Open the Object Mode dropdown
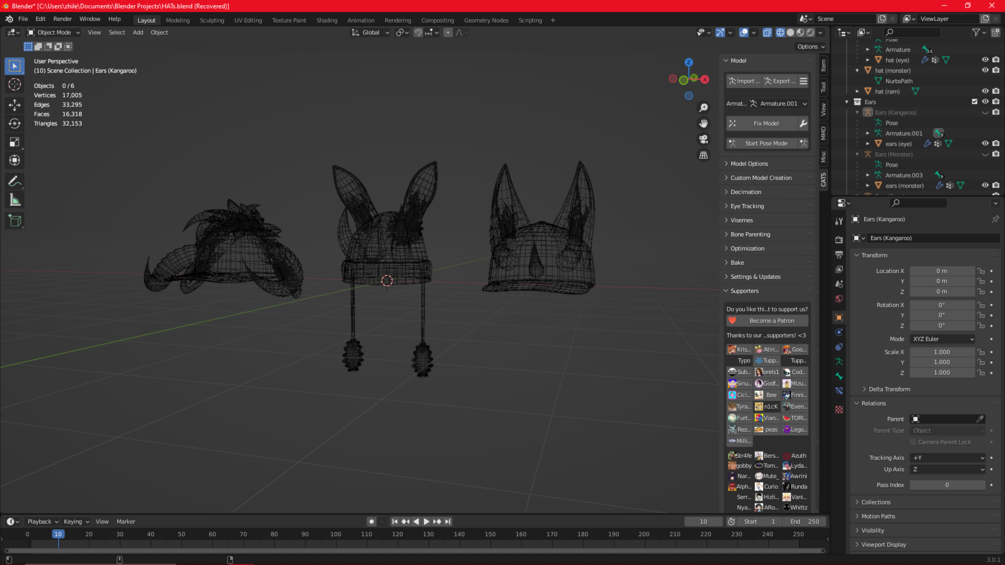The width and height of the screenshot is (1005, 565). pos(53,32)
